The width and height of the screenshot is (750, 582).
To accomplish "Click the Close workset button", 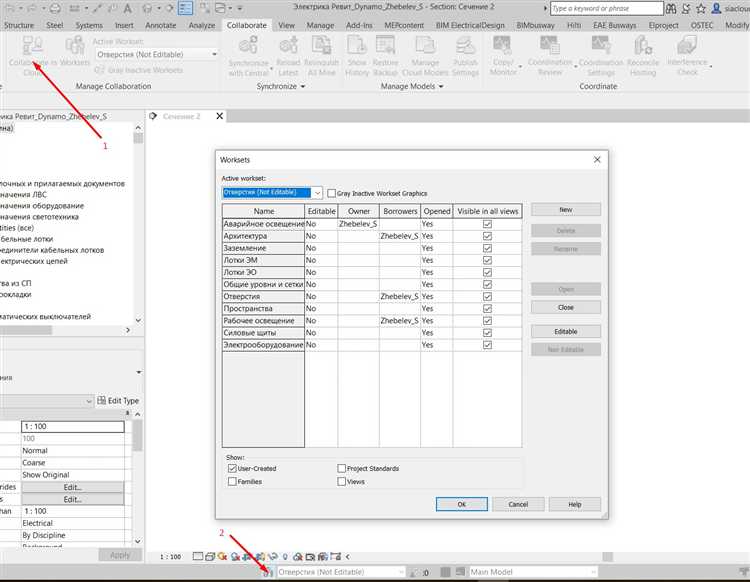I will coord(566,307).
